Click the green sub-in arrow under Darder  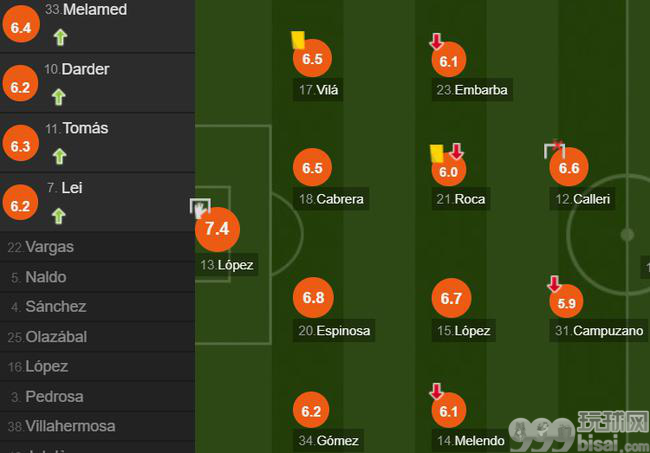pos(59,97)
